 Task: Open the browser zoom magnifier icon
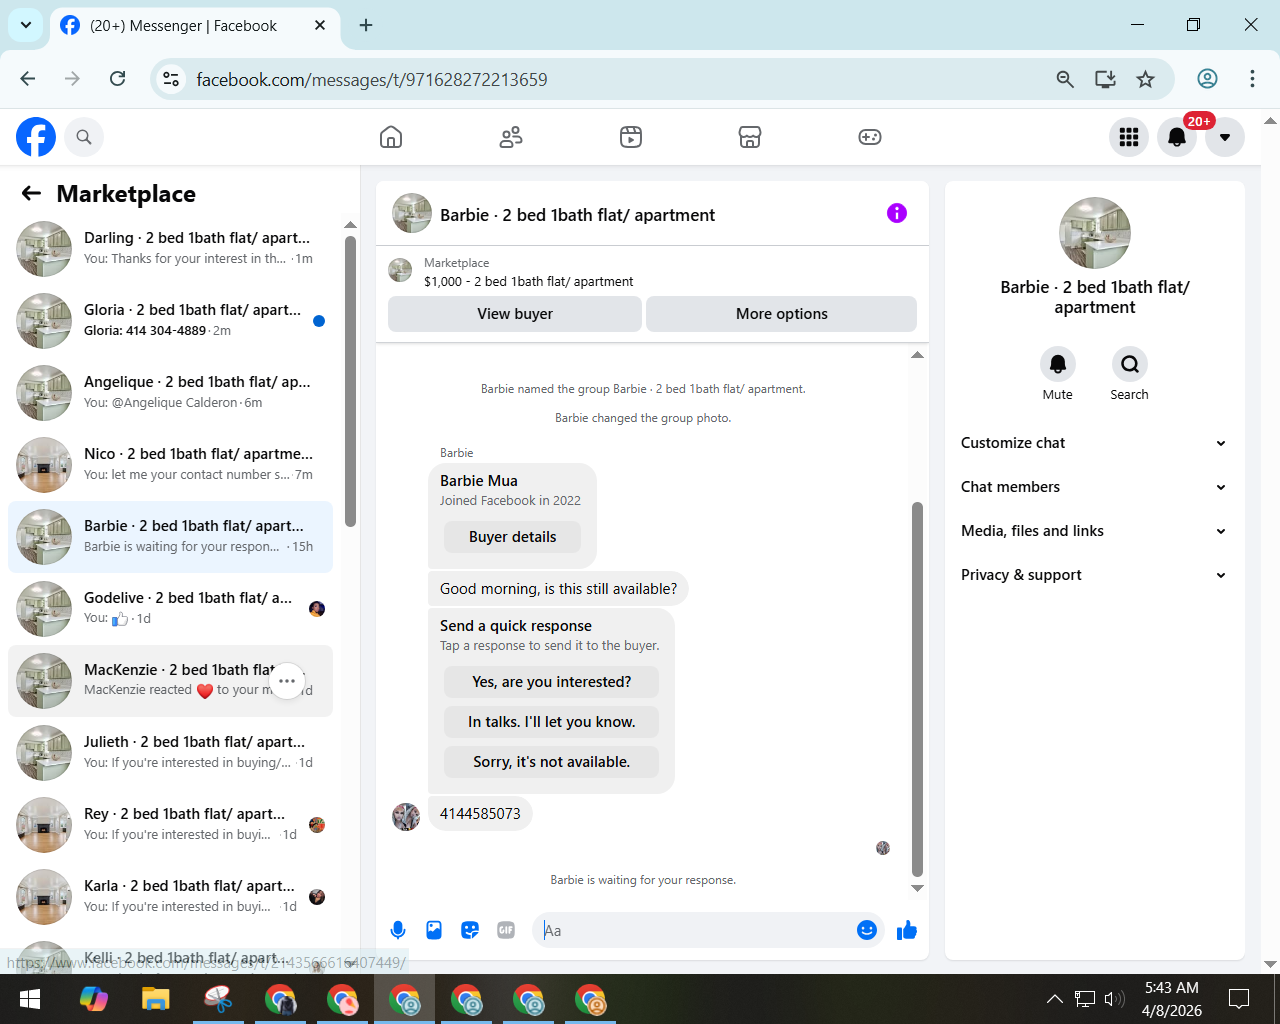point(1065,79)
